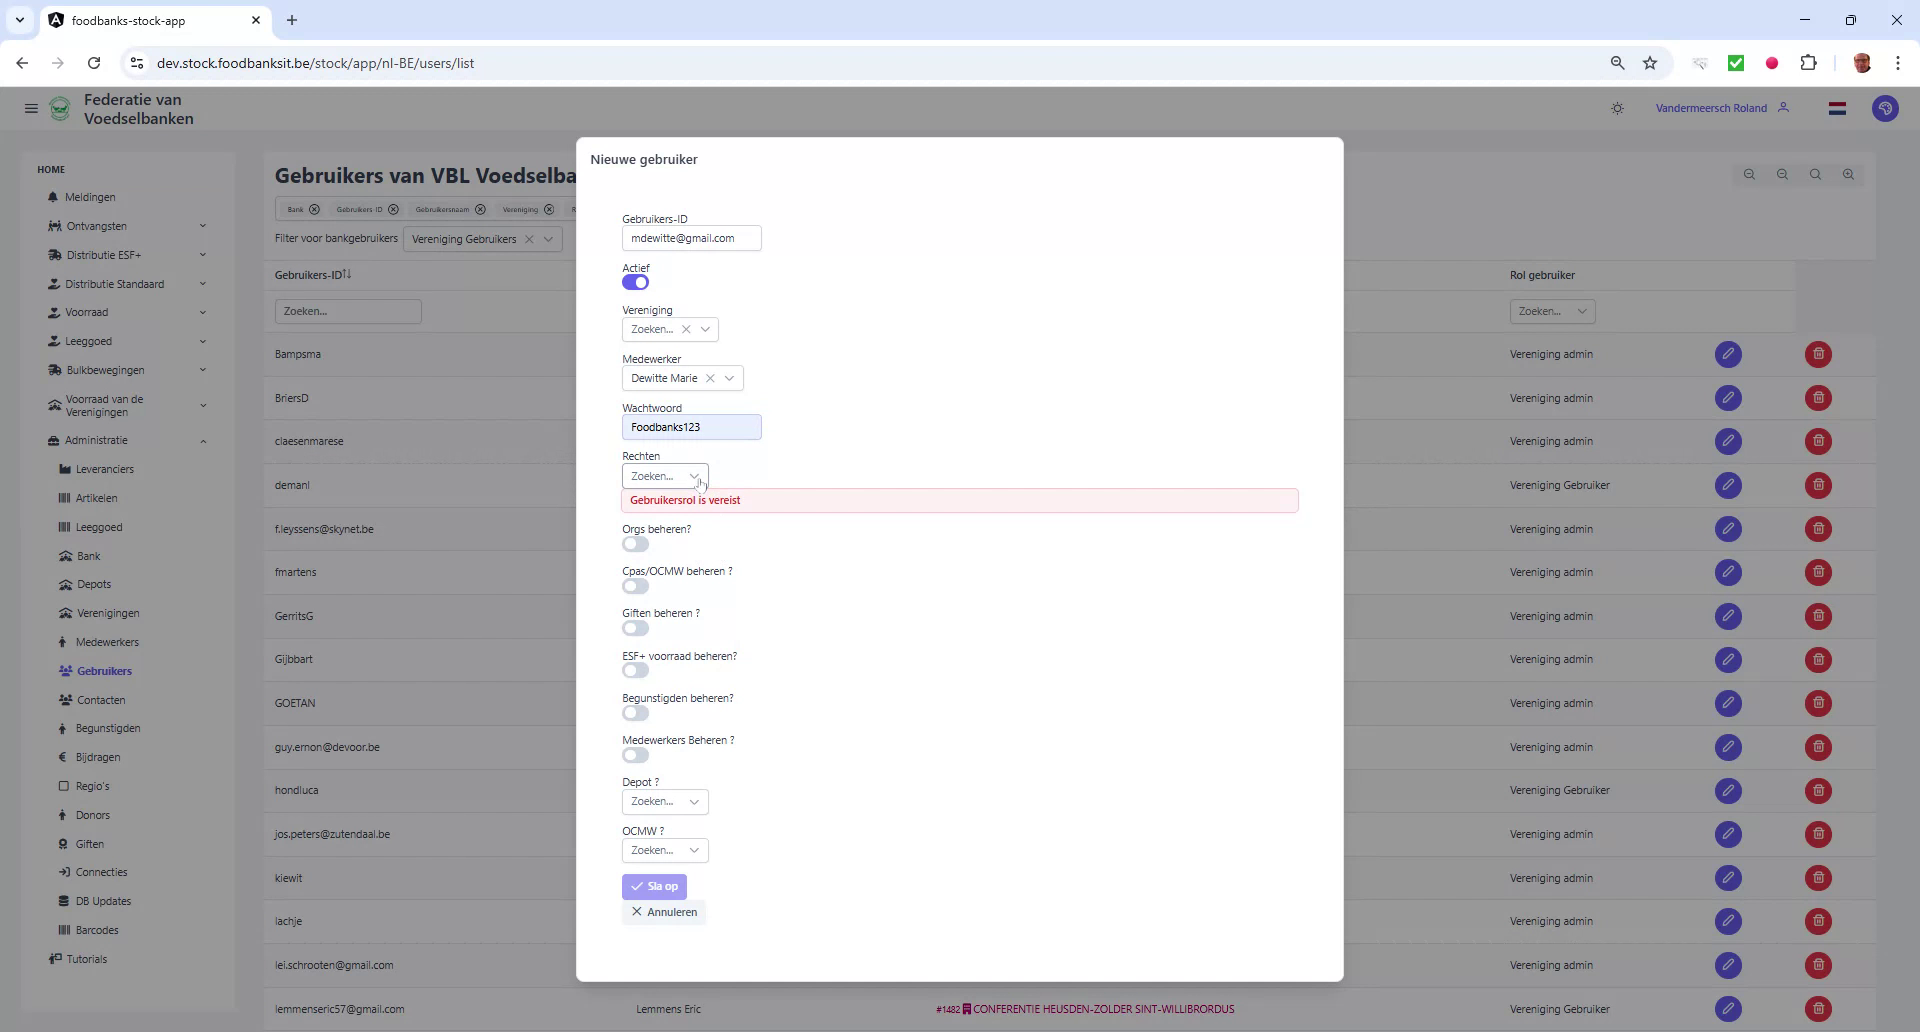The width and height of the screenshot is (1920, 1032).
Task: Select Gebruikers in the sidebar
Action: (x=104, y=670)
